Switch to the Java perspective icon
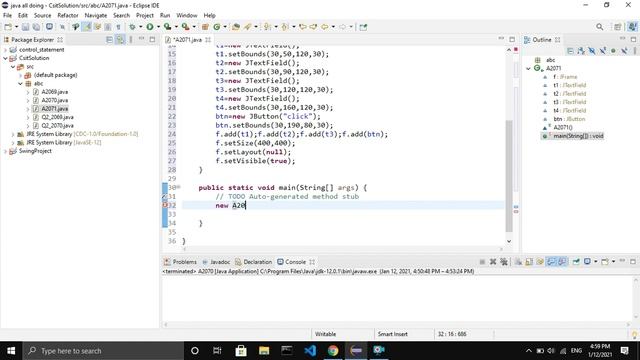This screenshot has height=360, width=640. pyautogui.click(x=632, y=27)
